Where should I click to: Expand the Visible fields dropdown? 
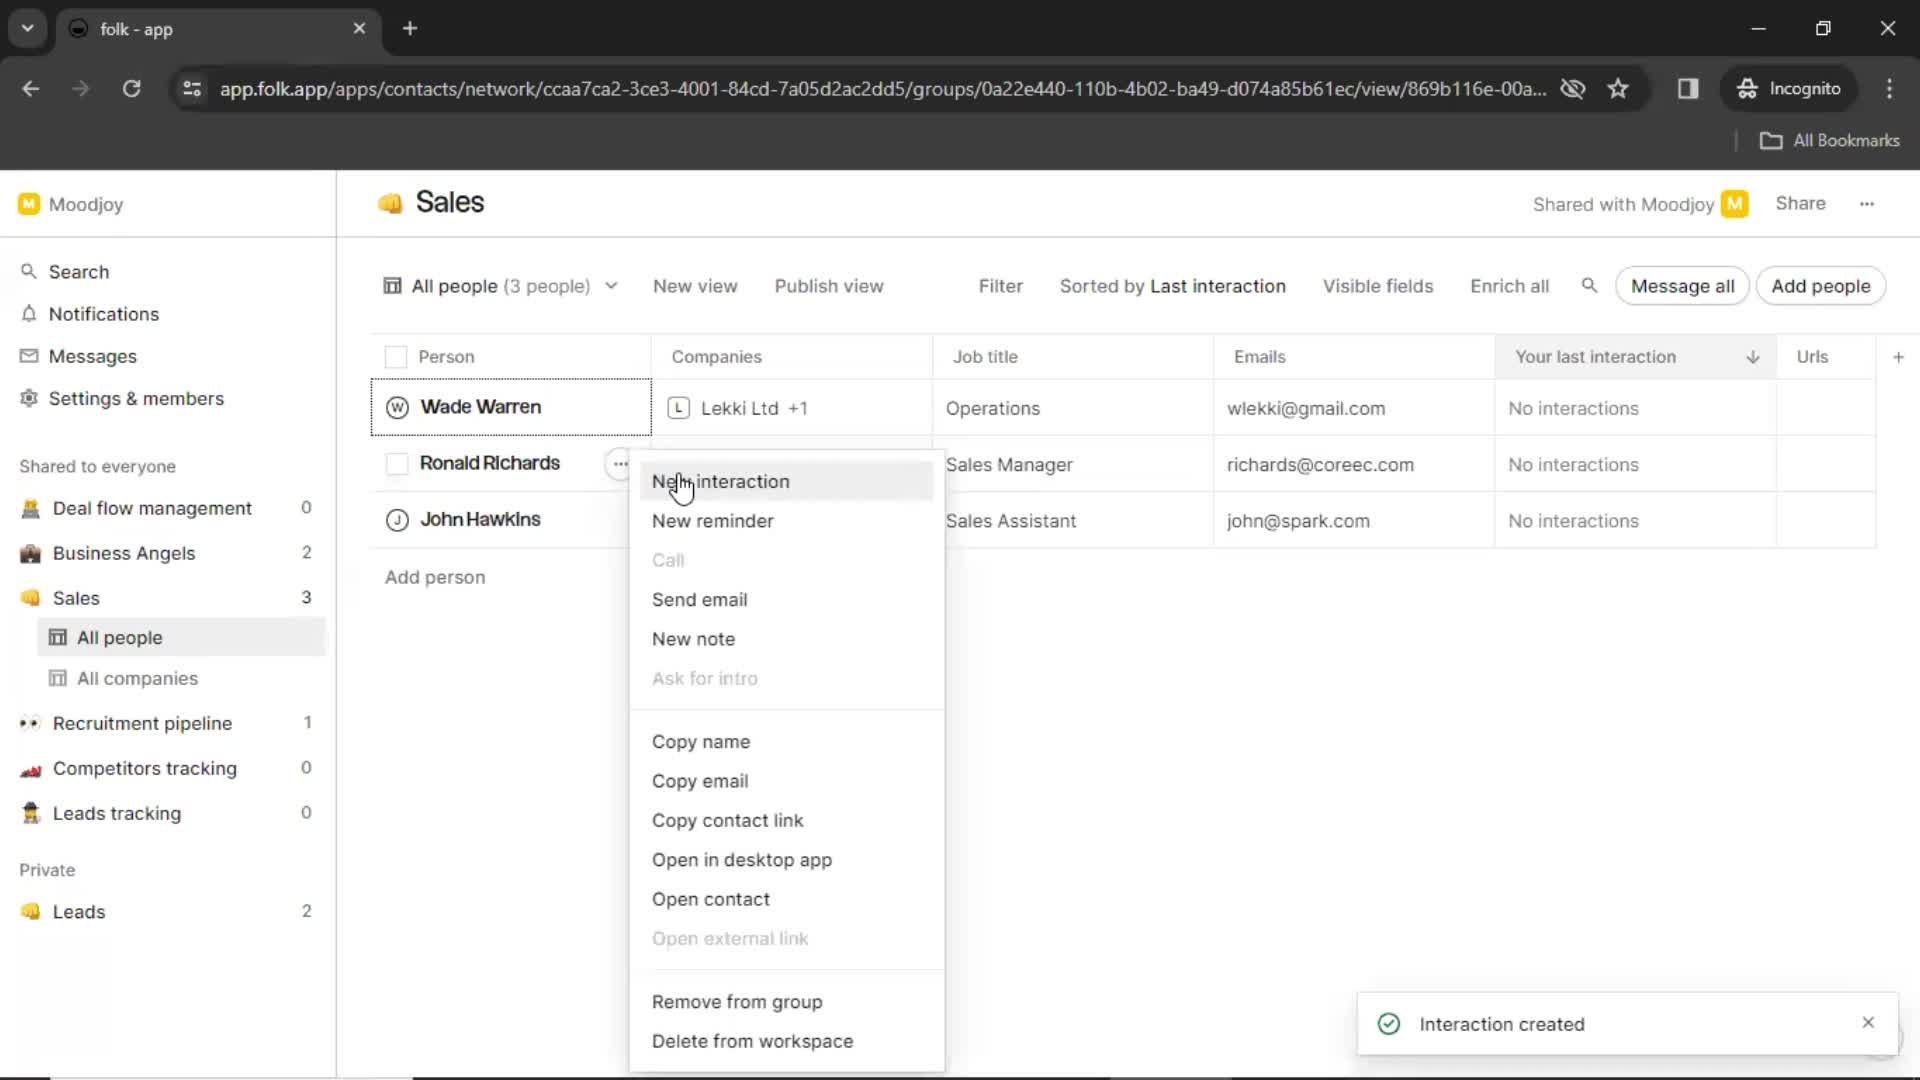(1378, 286)
